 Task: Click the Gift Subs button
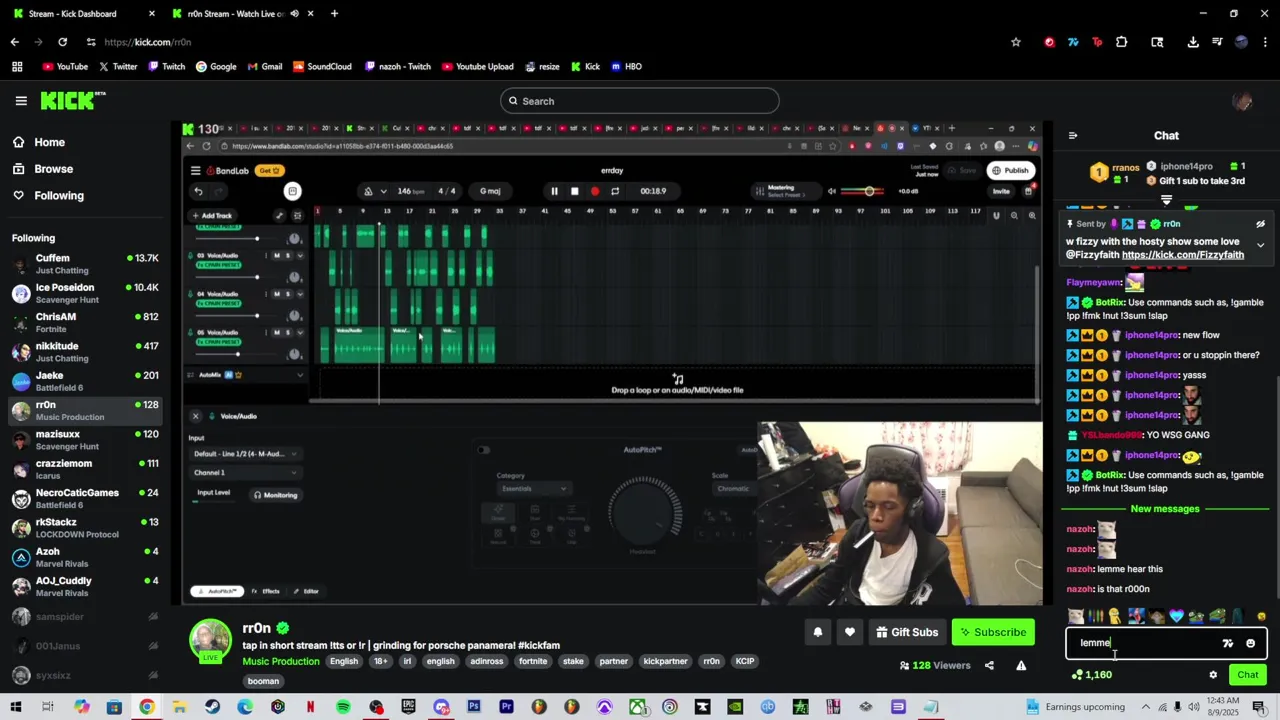pyautogui.click(x=907, y=632)
